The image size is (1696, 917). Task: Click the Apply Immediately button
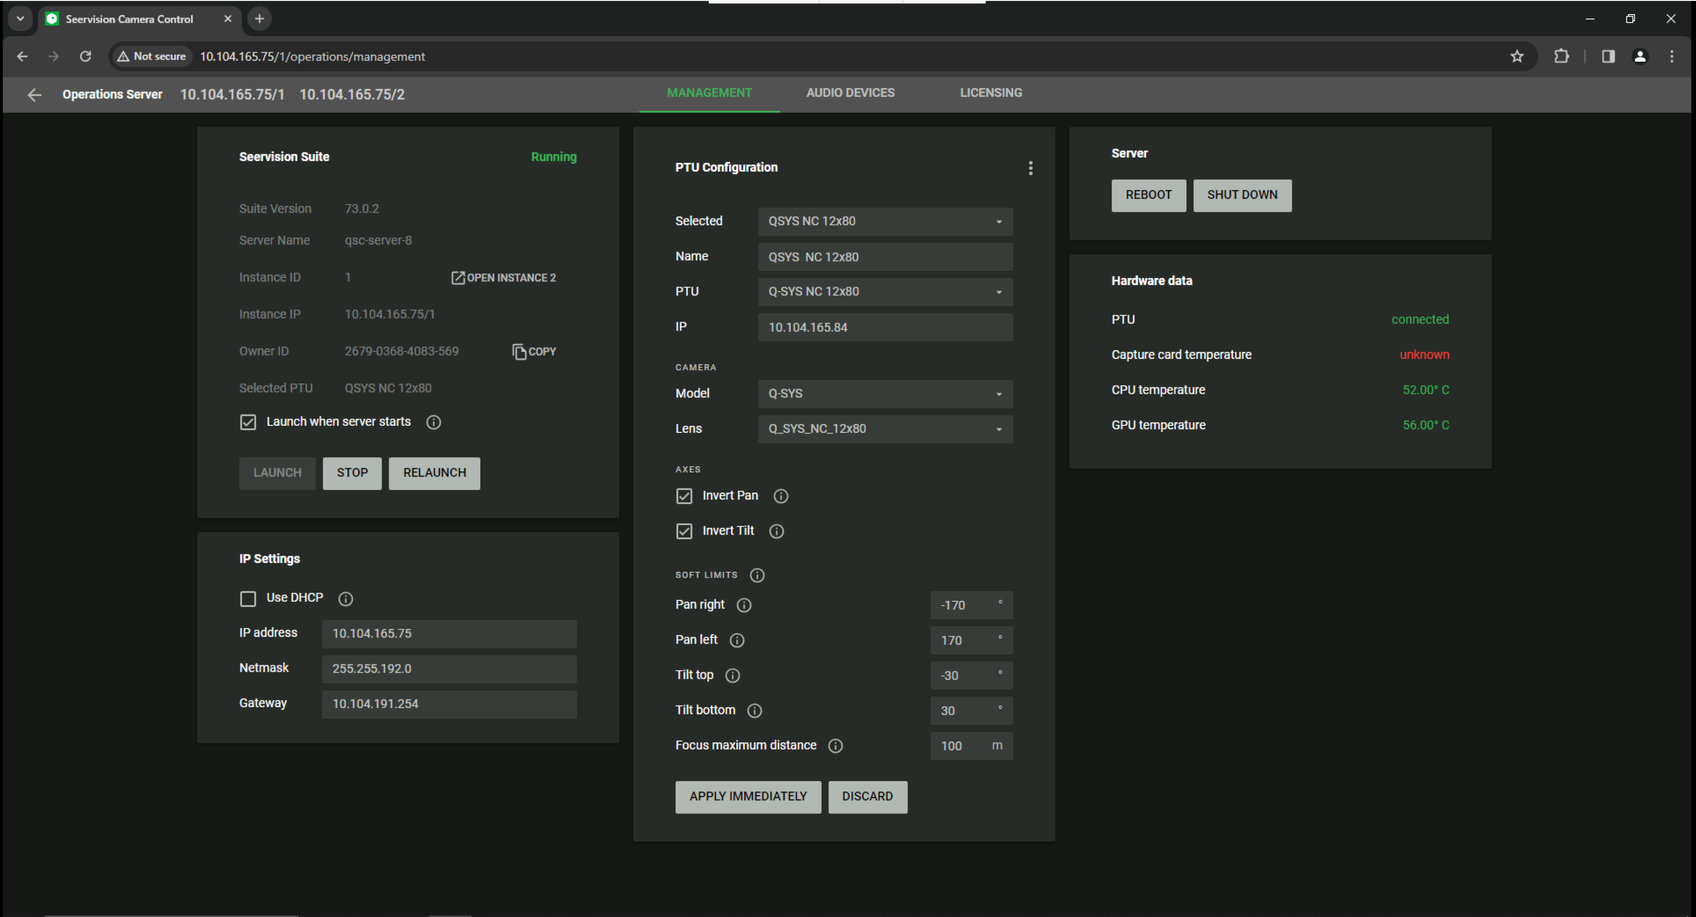[747, 797]
